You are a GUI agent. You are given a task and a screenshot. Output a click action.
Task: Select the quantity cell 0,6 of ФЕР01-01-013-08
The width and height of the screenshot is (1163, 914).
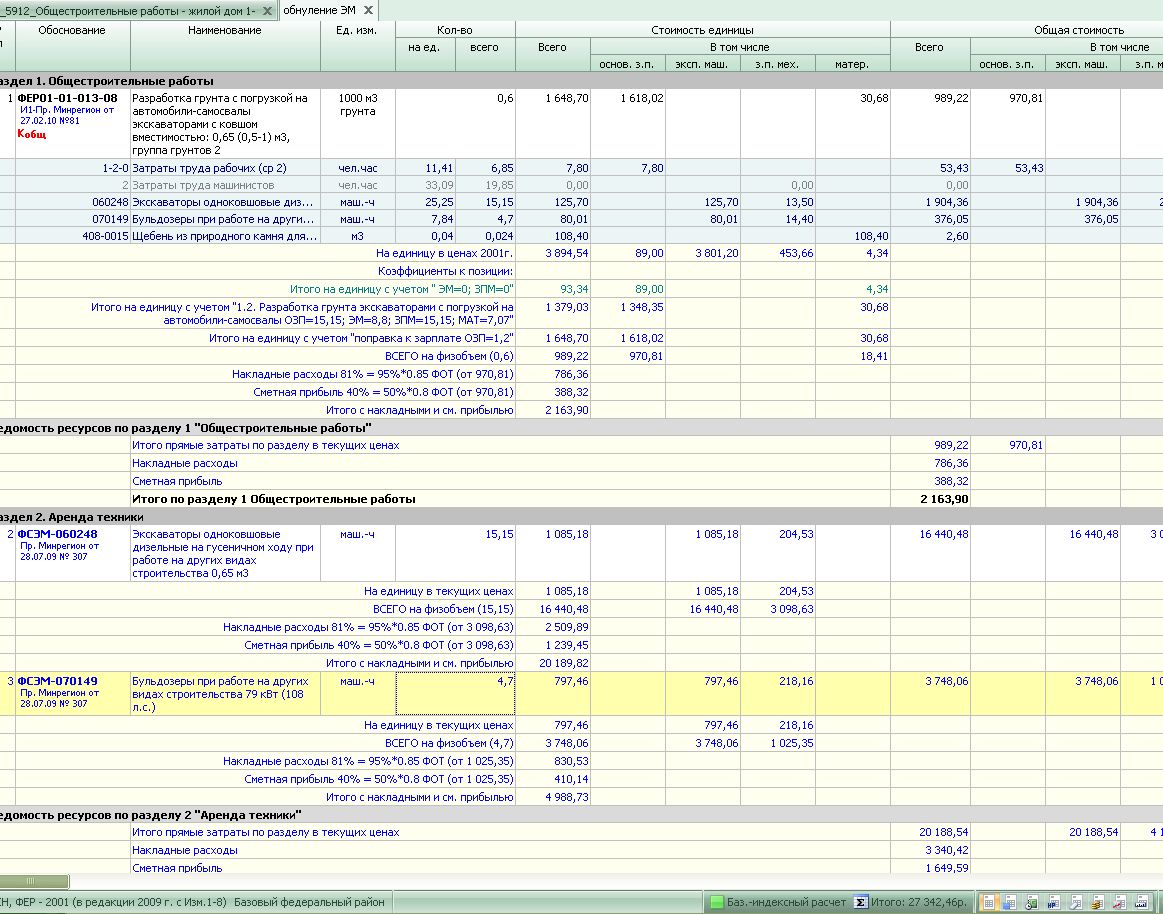(x=455, y=124)
